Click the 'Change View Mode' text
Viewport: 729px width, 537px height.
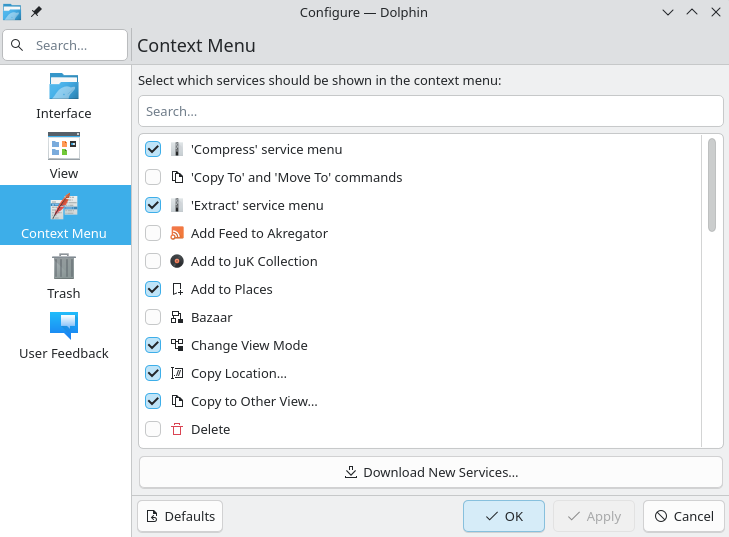(249, 345)
